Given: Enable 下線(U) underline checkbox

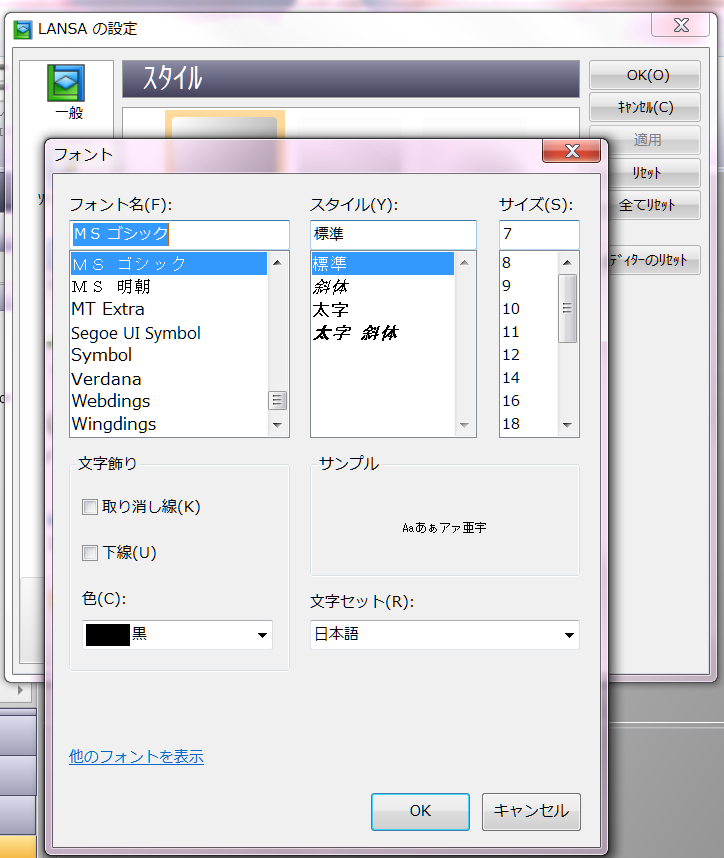Looking at the screenshot, I should 90,553.
